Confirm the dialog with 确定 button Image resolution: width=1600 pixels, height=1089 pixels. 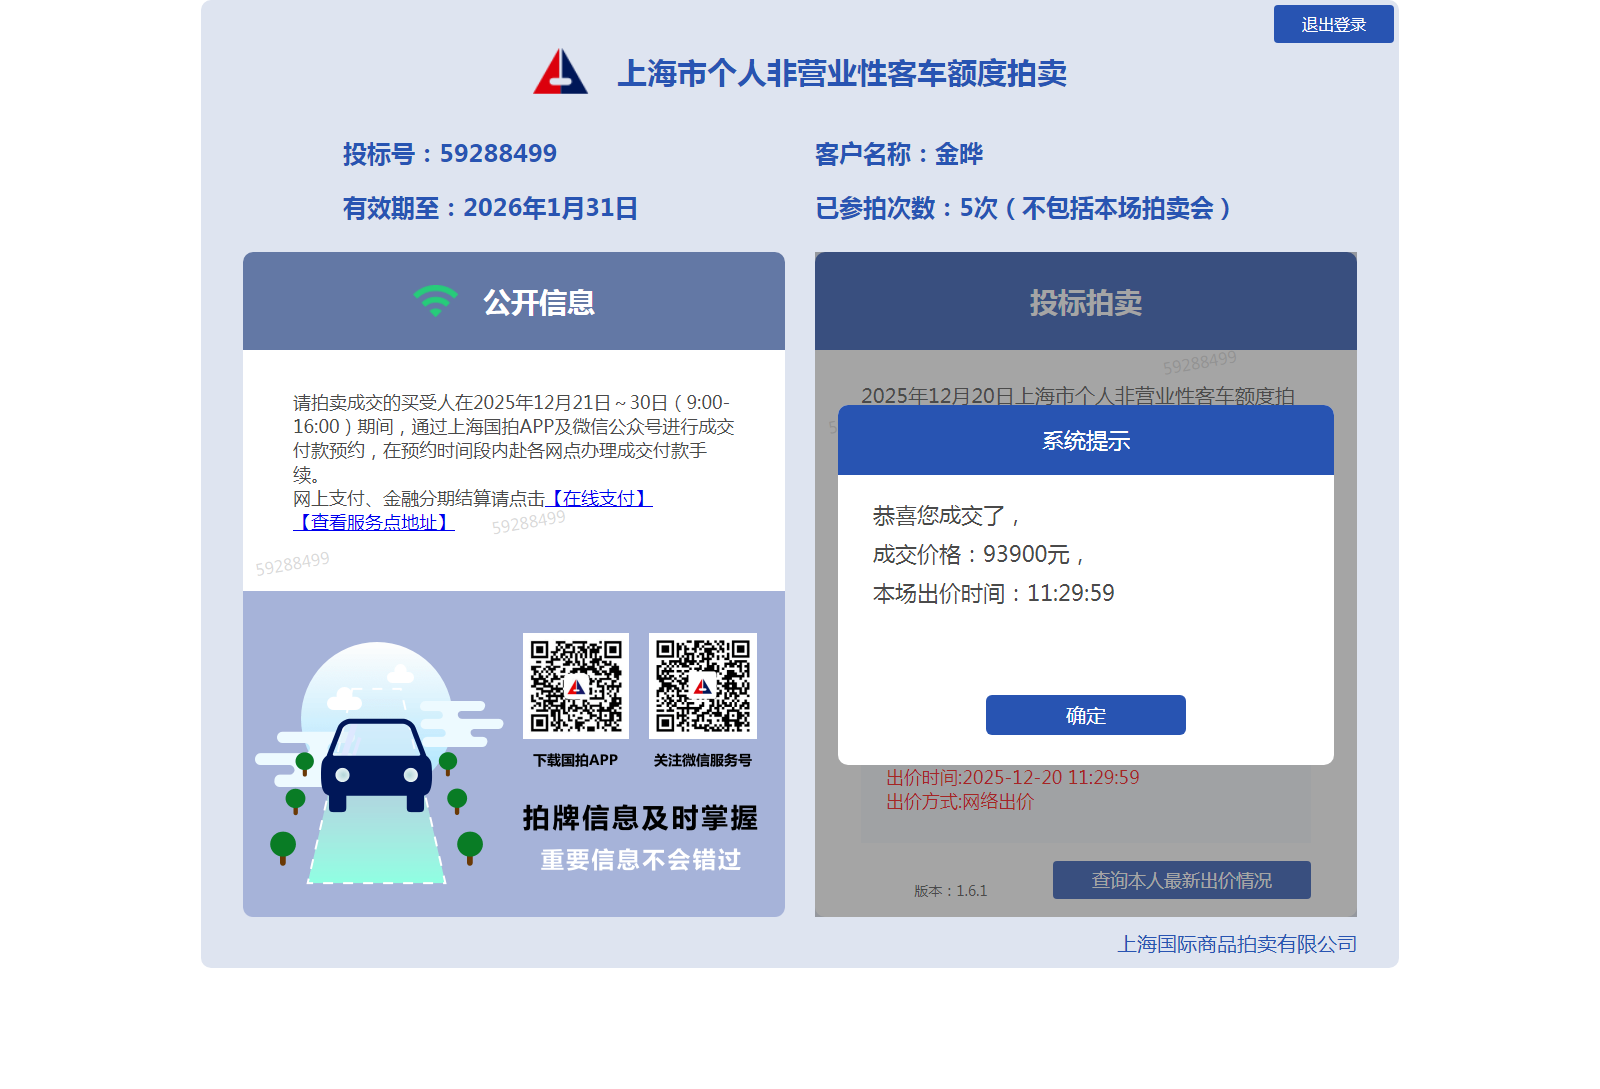[x=1085, y=715]
